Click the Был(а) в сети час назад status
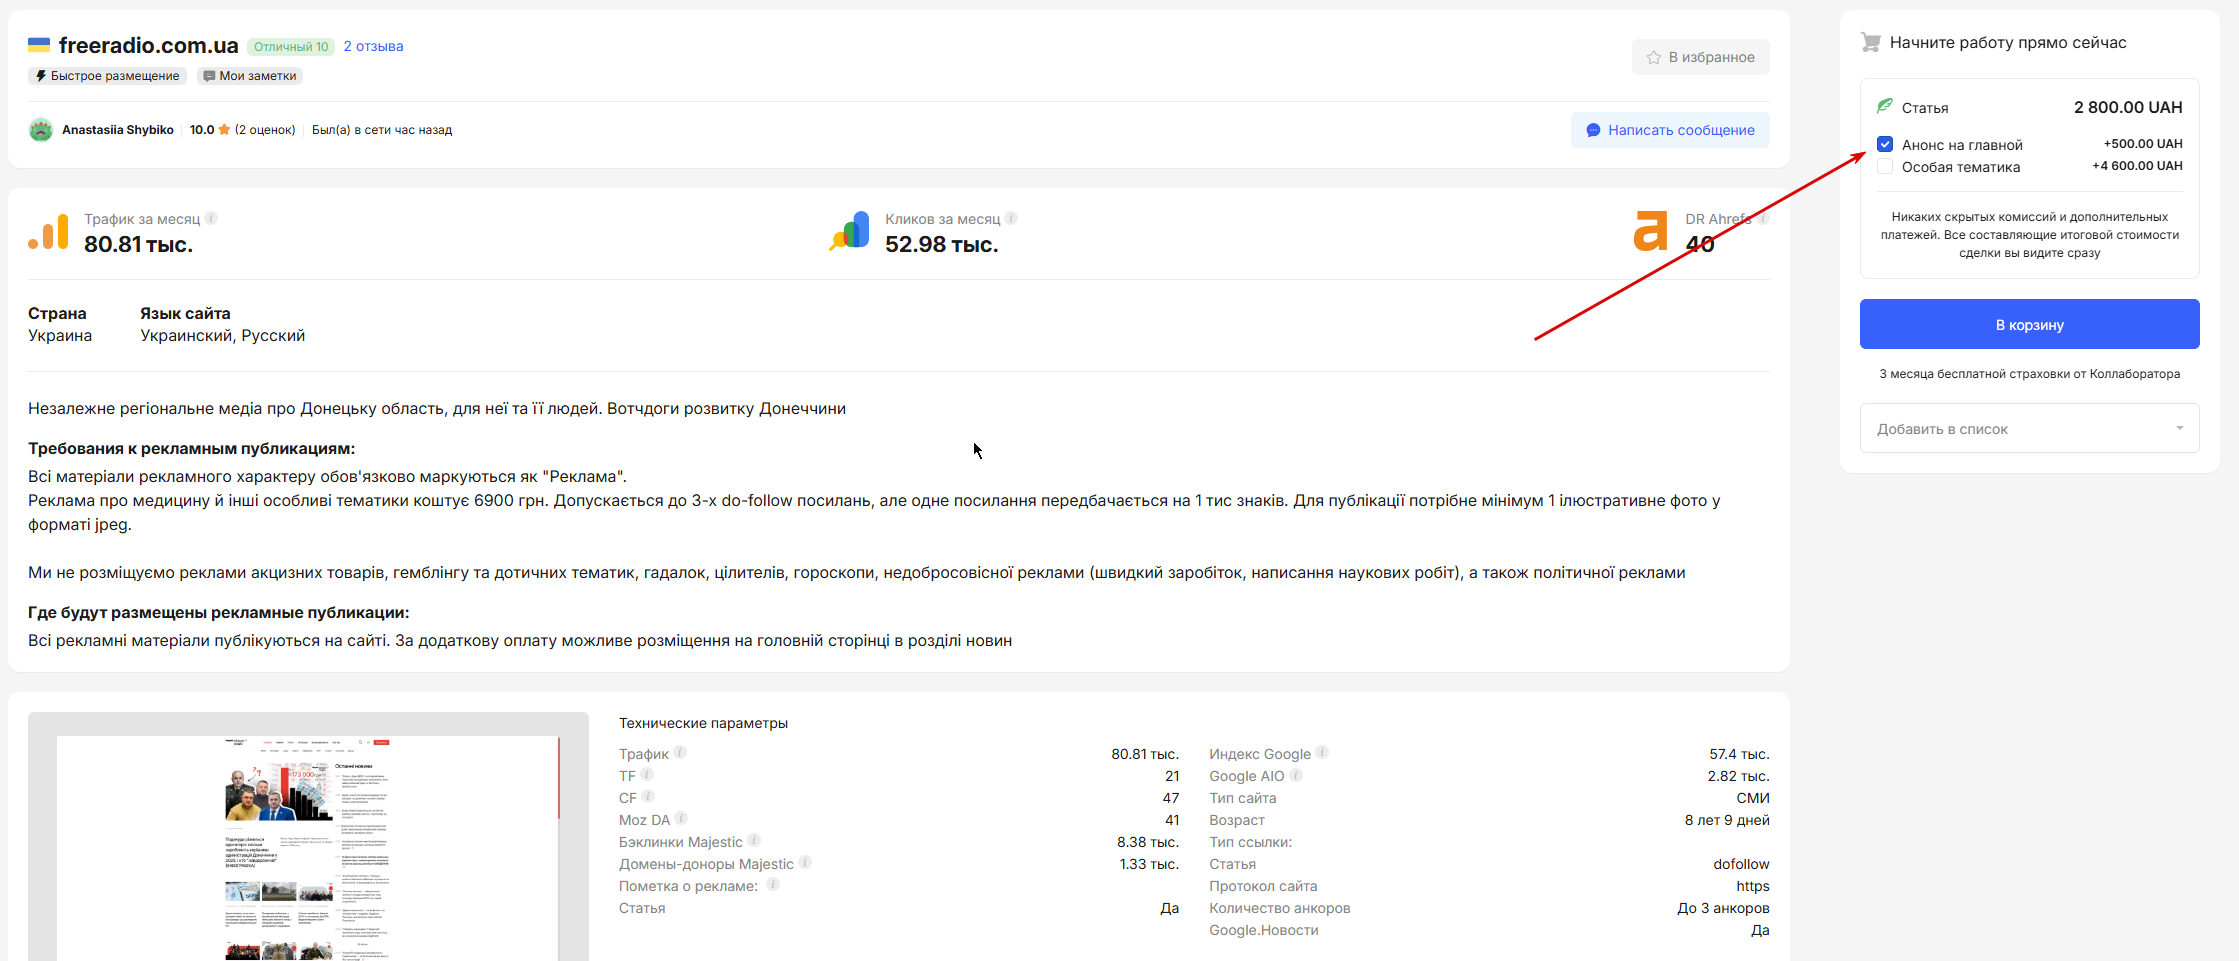This screenshot has height=961, width=2239. (382, 130)
